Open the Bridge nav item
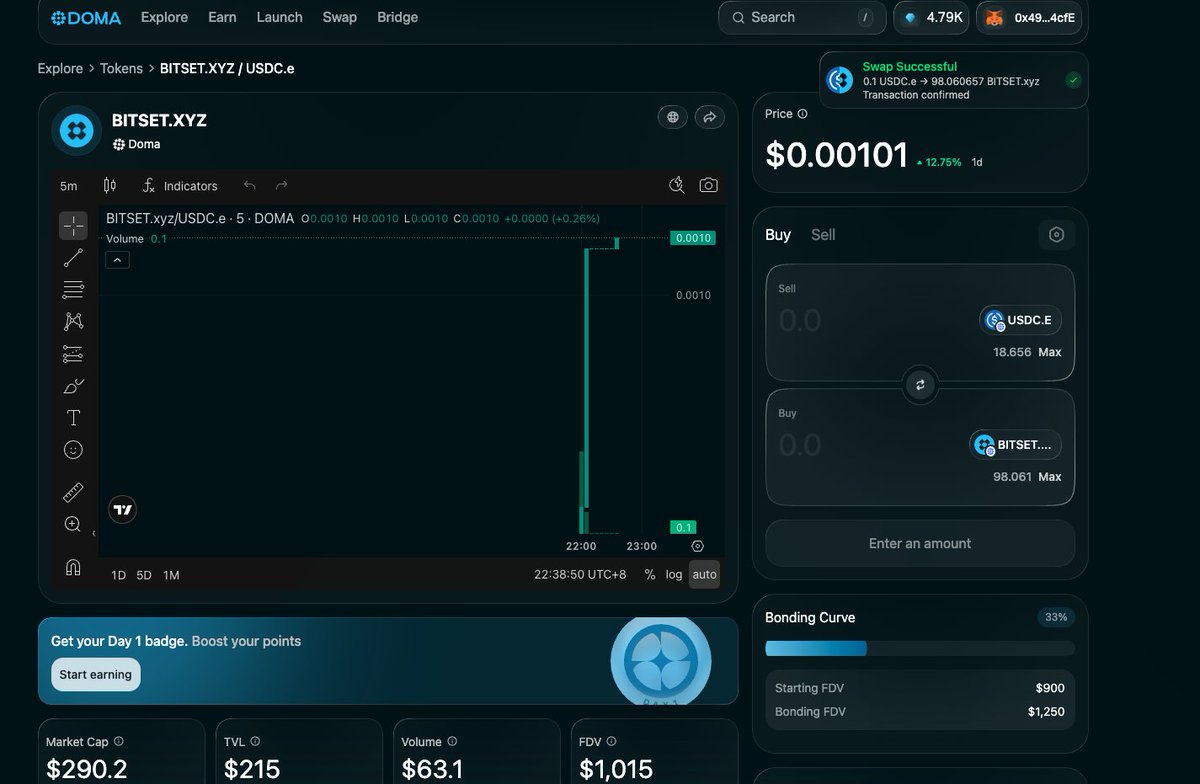 (398, 17)
